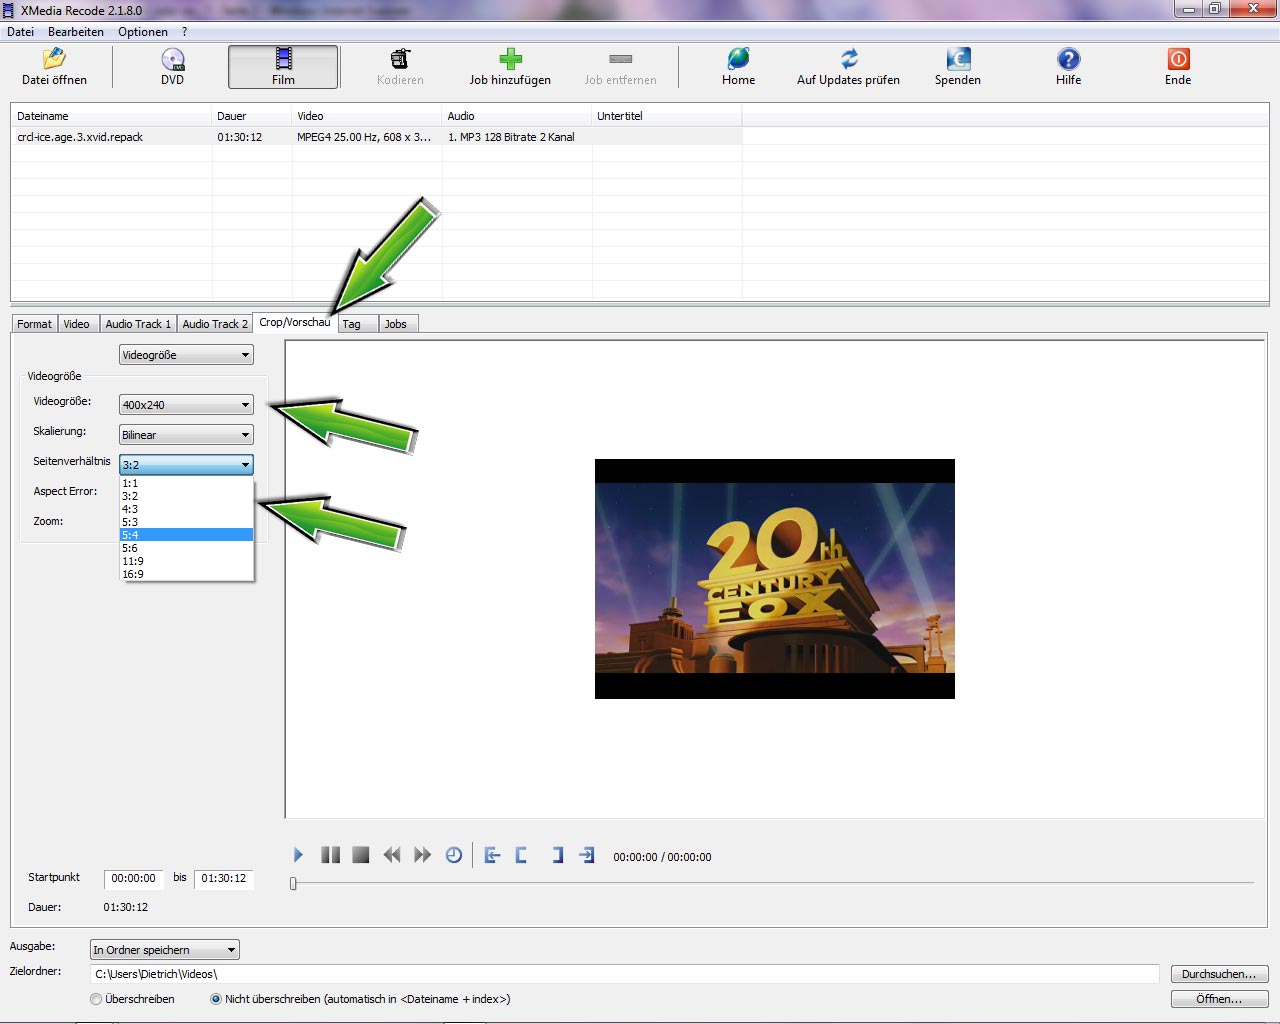This screenshot has width=1280, height=1024.
Task: Choose 5:3 aspect ratio option
Action: (186, 522)
